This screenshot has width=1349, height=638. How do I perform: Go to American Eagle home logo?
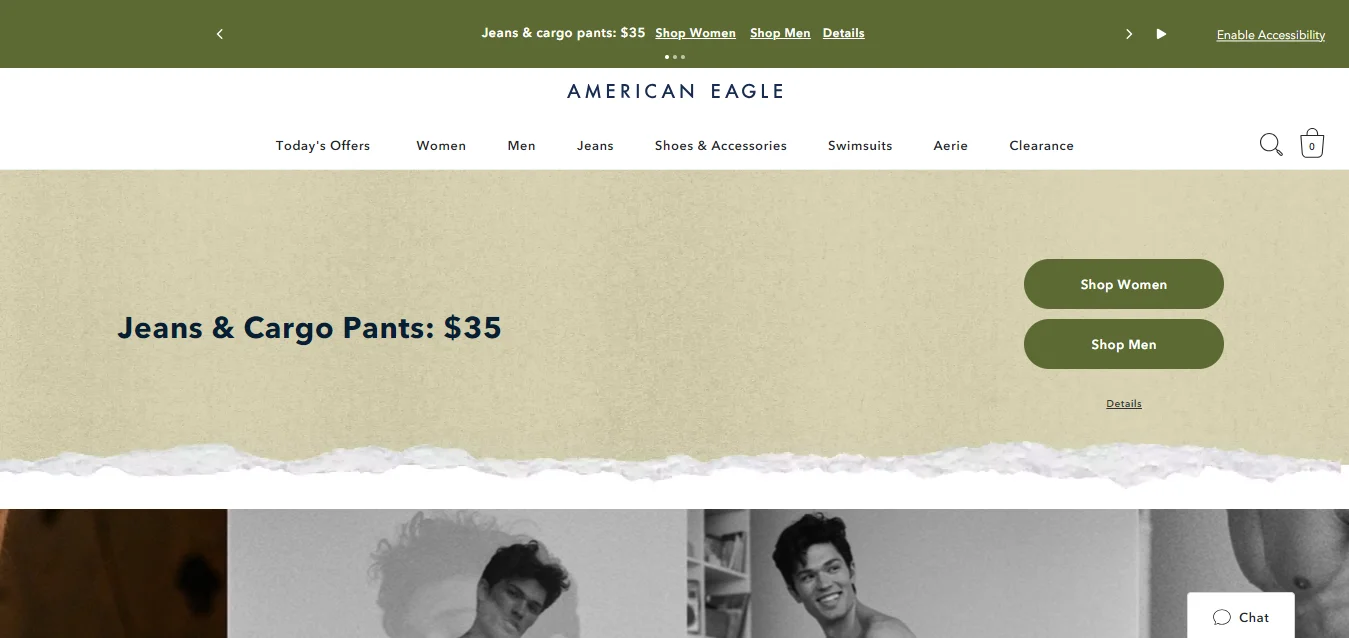click(x=675, y=91)
